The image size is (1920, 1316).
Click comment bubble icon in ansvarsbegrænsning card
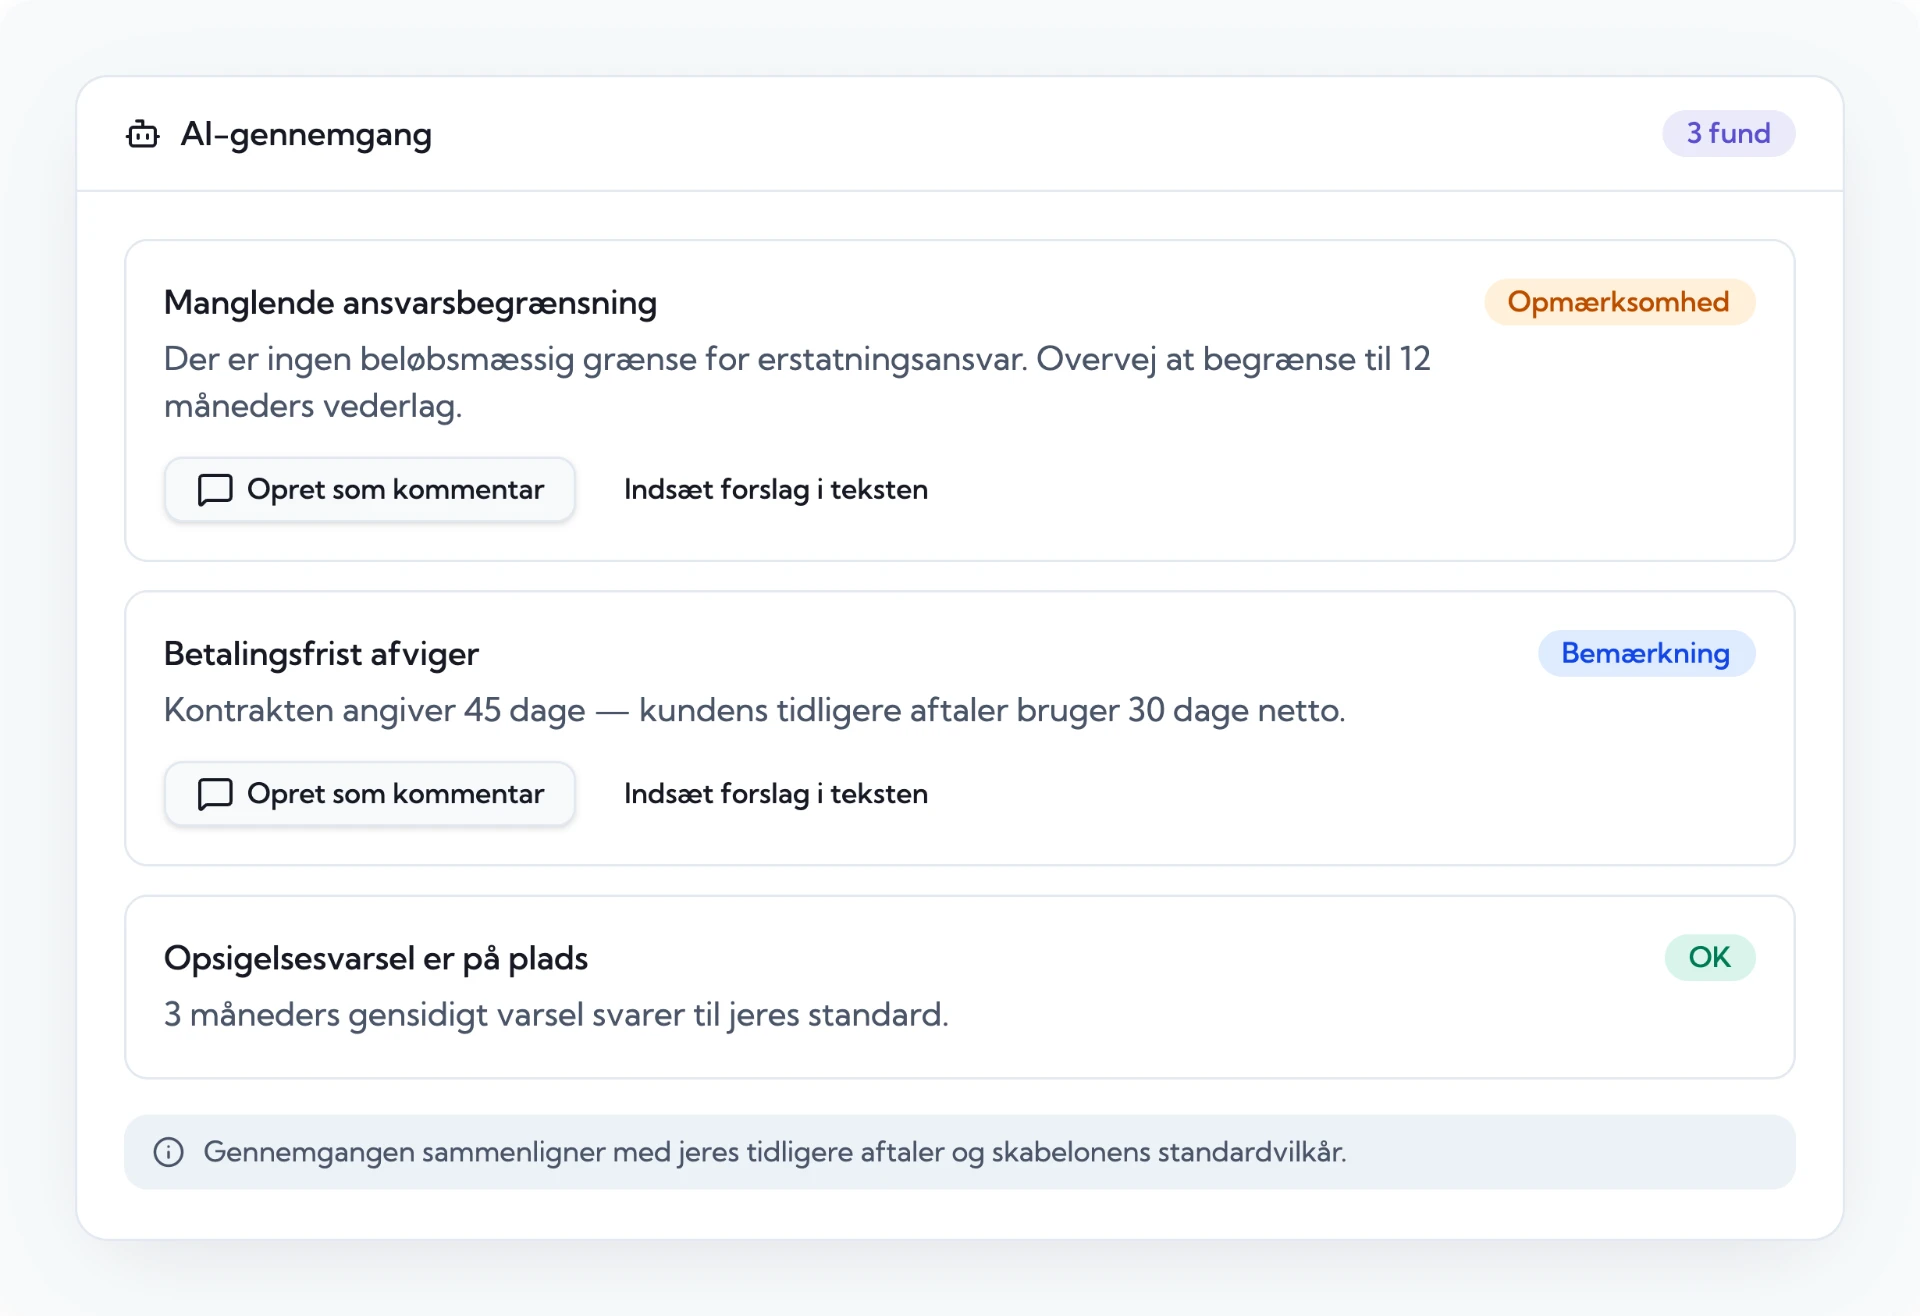pos(215,490)
